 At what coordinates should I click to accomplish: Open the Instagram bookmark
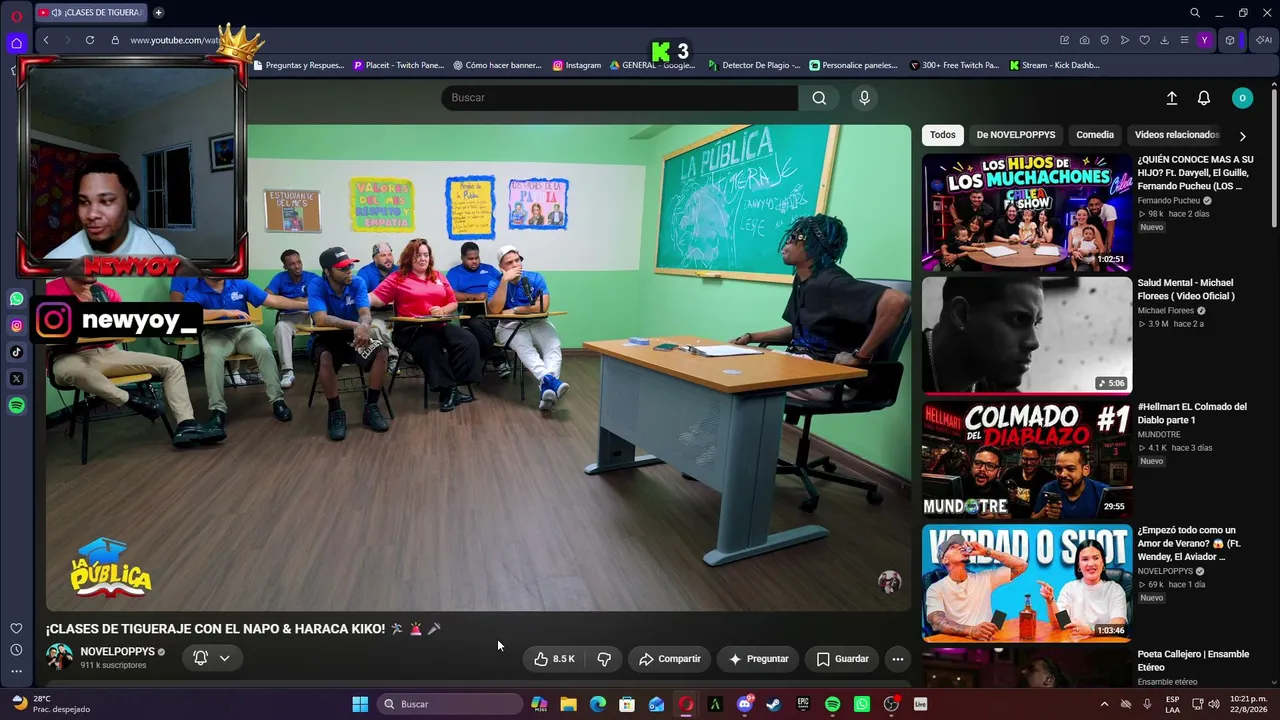(577, 65)
